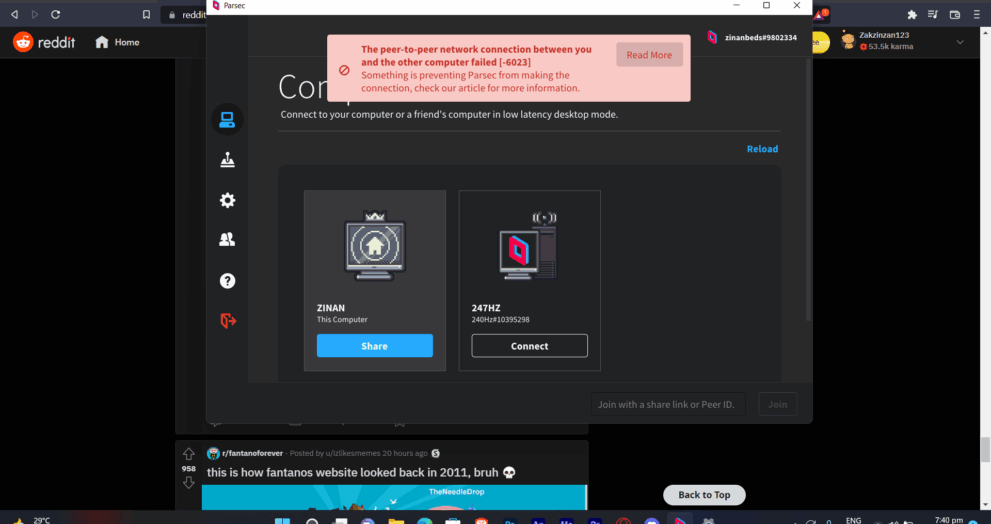991x524 pixels.
Task: Open the Arcade joystick section in Parsec
Action: click(x=228, y=161)
